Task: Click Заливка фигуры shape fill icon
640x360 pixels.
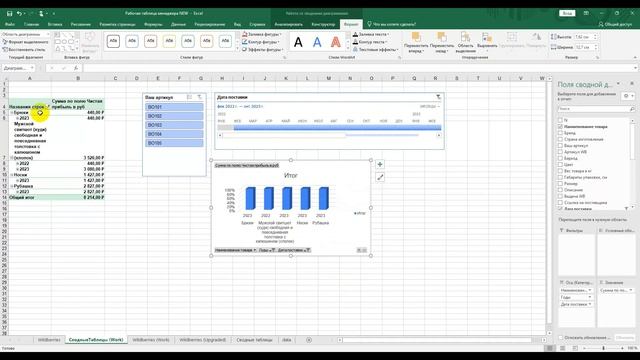Action: 245,34
